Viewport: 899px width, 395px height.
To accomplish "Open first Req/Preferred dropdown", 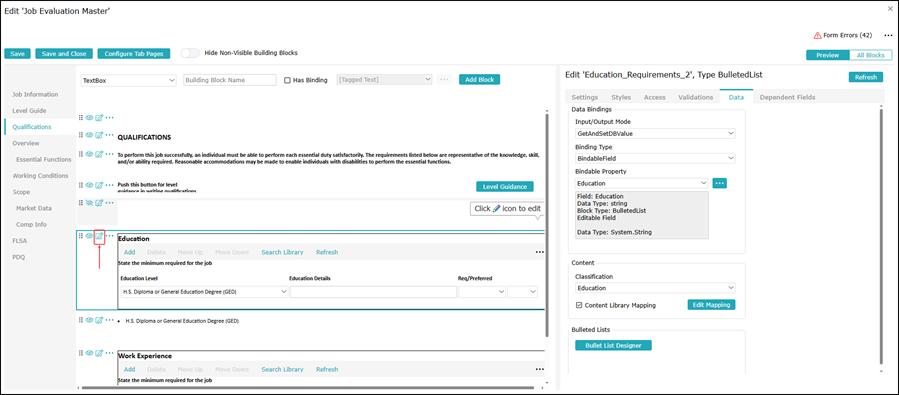I will (482, 292).
